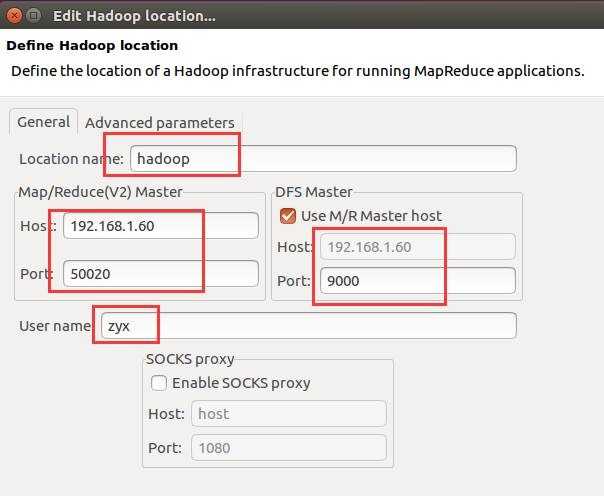Click the 'Define the location of a Hadoop infrastructure' description
Screen dimensions: 604x496
(298, 71)
